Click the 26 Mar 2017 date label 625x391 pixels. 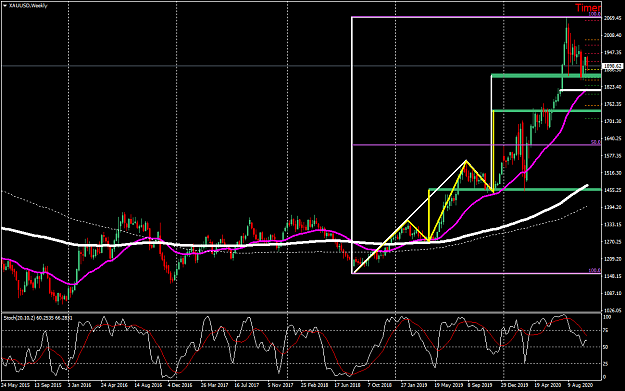(214, 385)
